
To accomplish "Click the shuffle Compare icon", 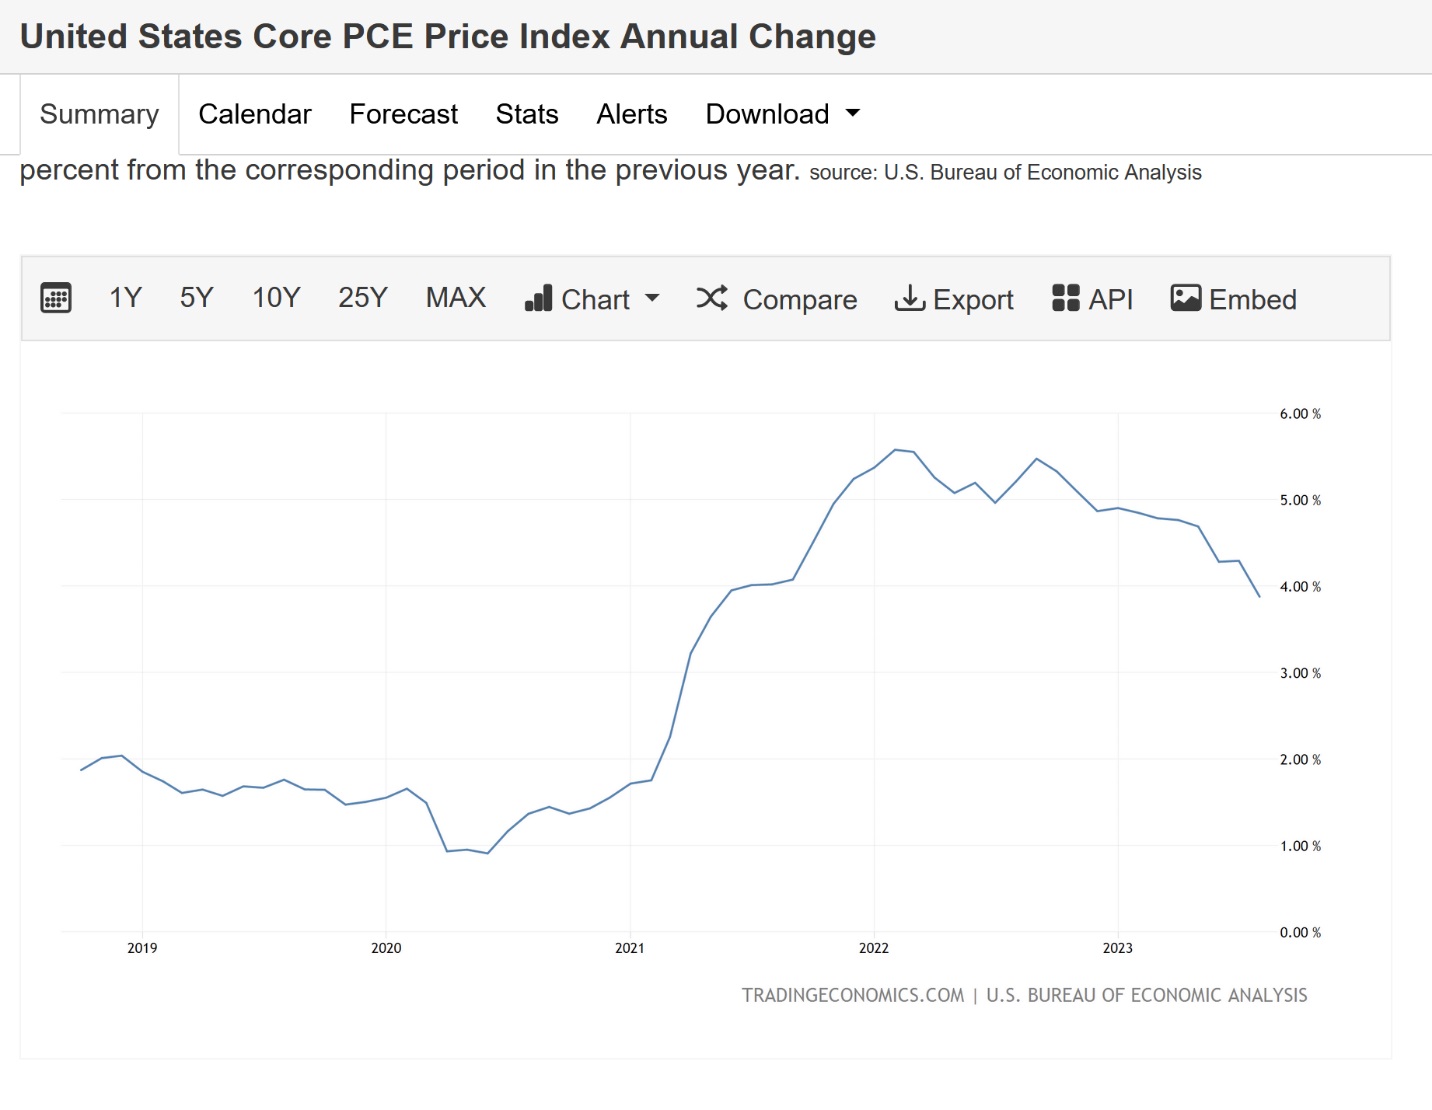I will pyautogui.click(x=711, y=298).
